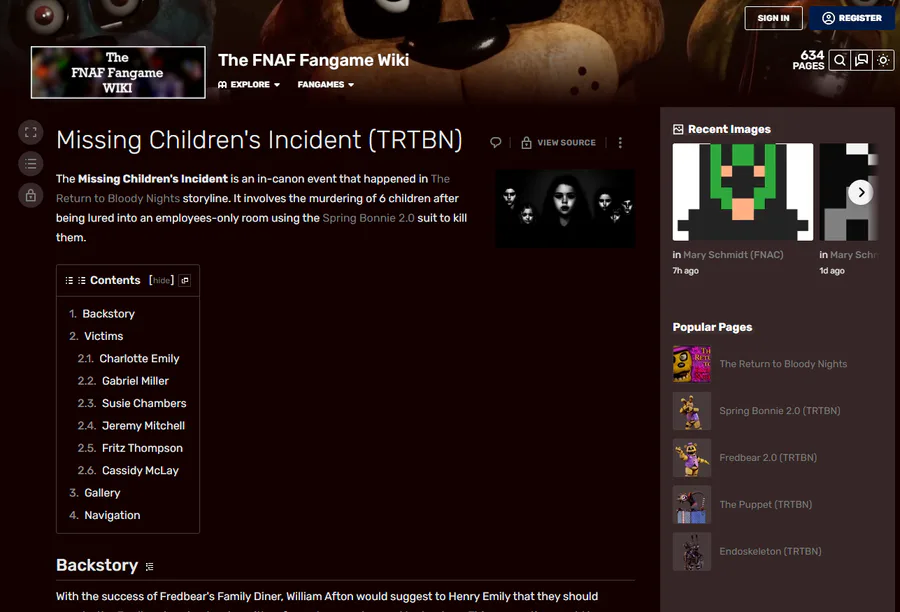Open the table of contents list icon in left rail
This screenshot has height=612, width=900.
[30, 164]
